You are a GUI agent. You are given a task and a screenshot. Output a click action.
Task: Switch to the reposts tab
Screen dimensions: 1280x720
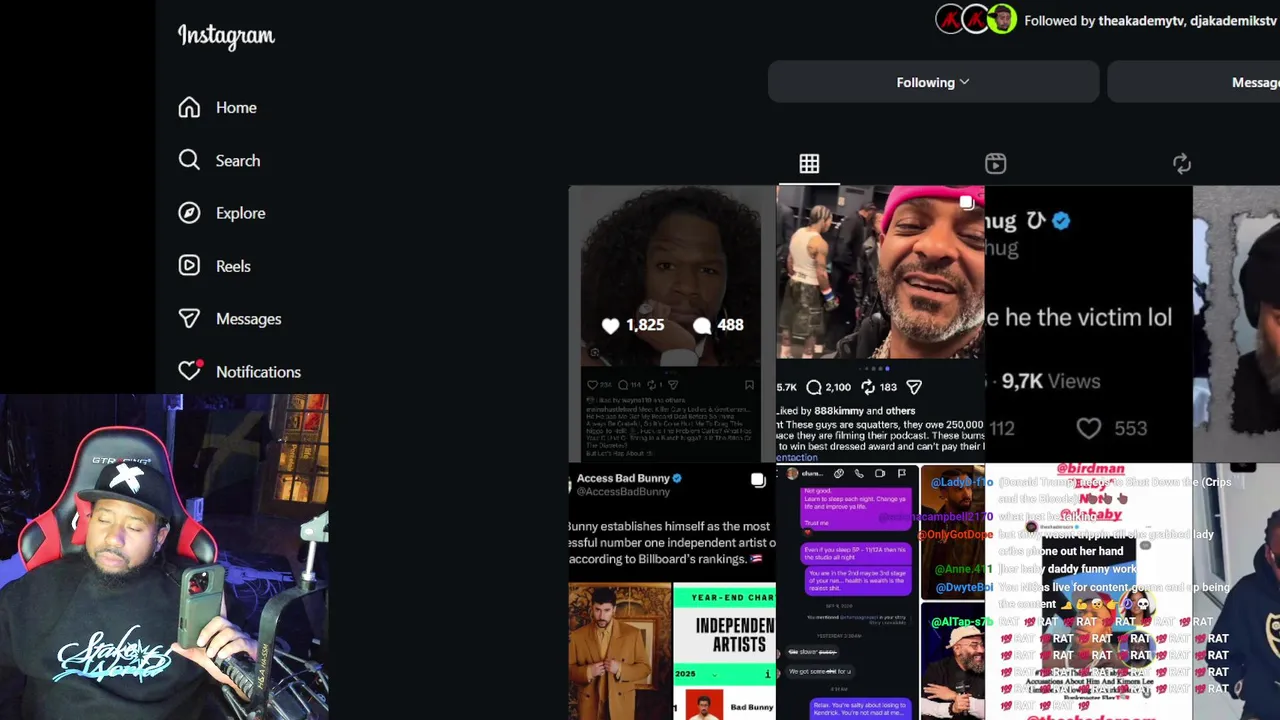point(1182,163)
